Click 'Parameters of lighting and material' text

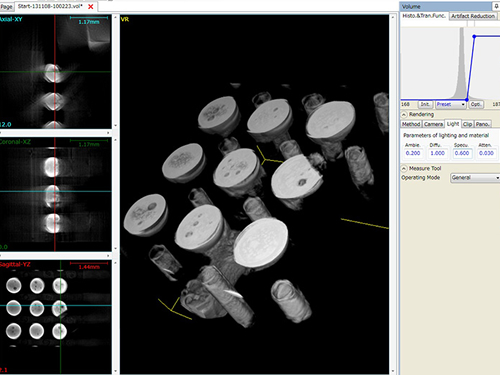click(x=446, y=135)
